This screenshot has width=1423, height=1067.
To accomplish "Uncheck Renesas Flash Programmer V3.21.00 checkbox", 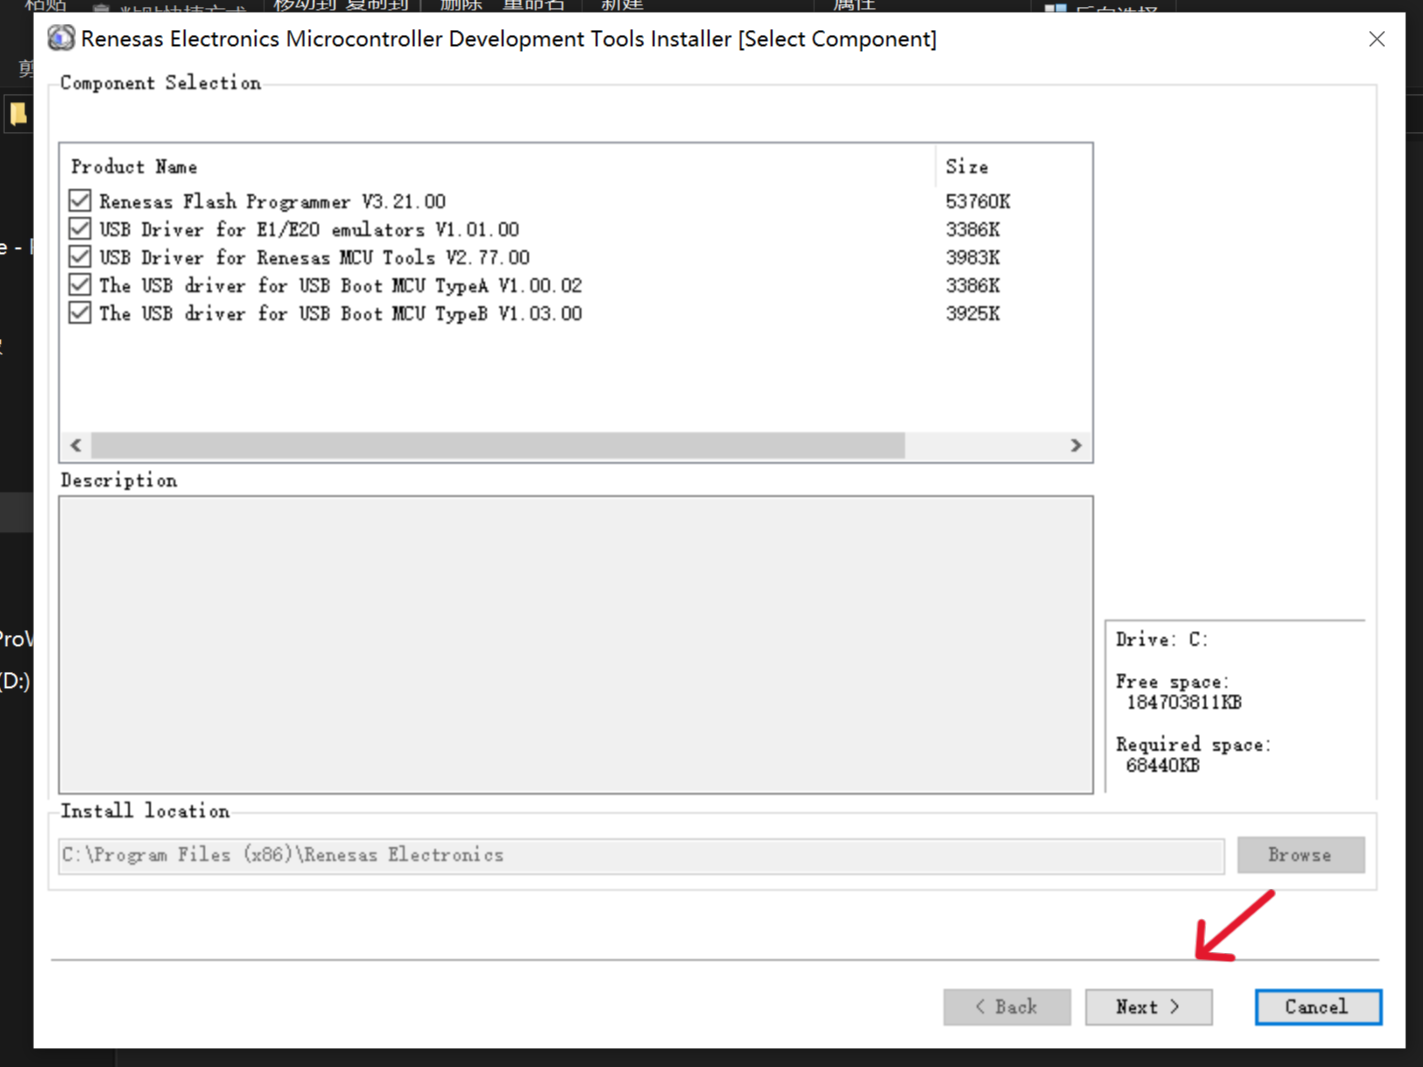I will click(80, 201).
